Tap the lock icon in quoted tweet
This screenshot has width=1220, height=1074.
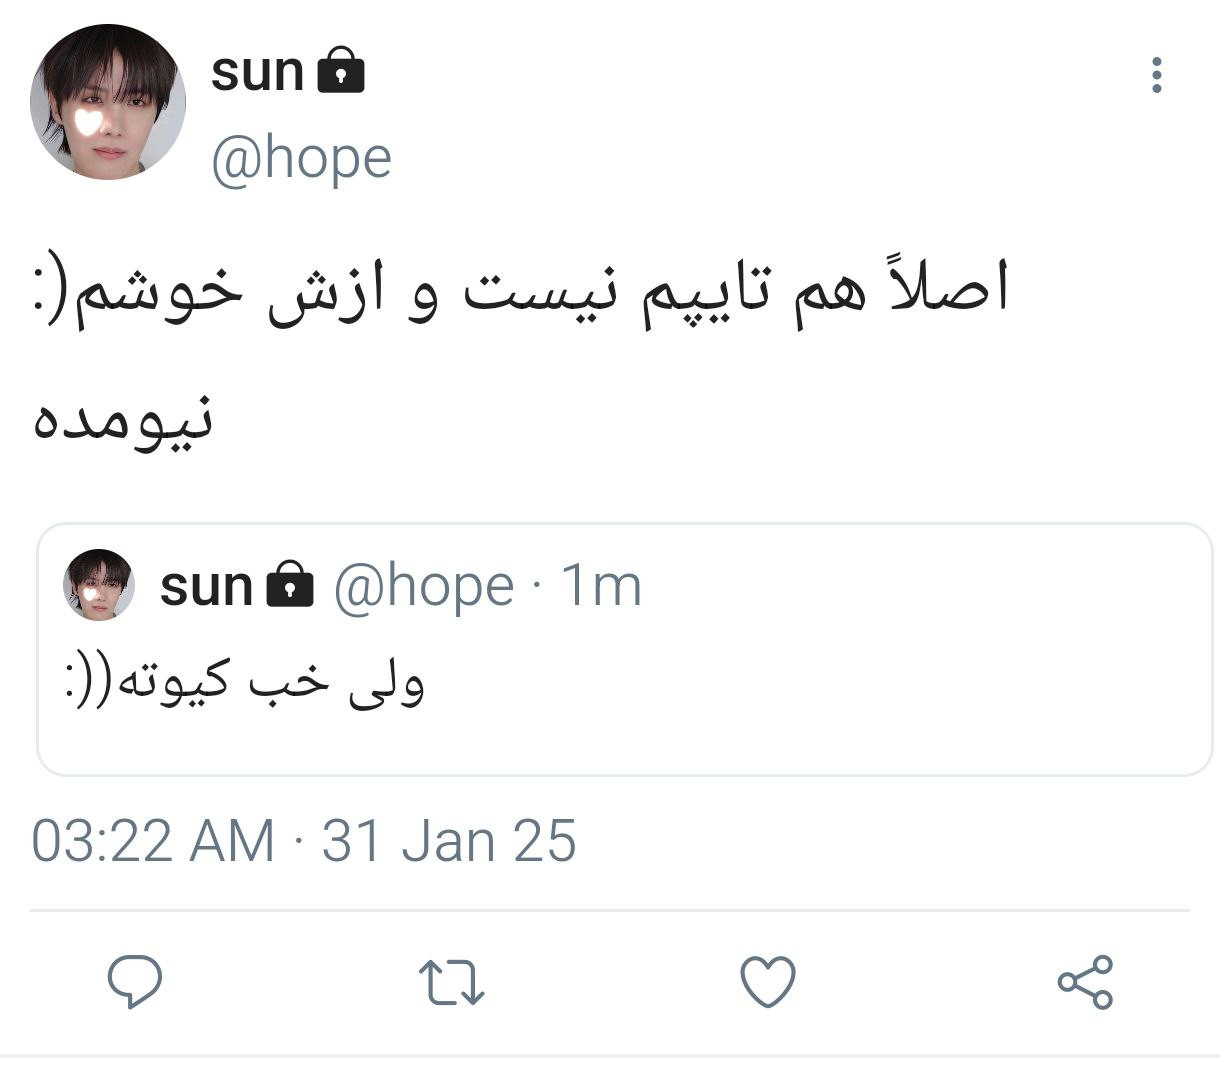point(290,584)
